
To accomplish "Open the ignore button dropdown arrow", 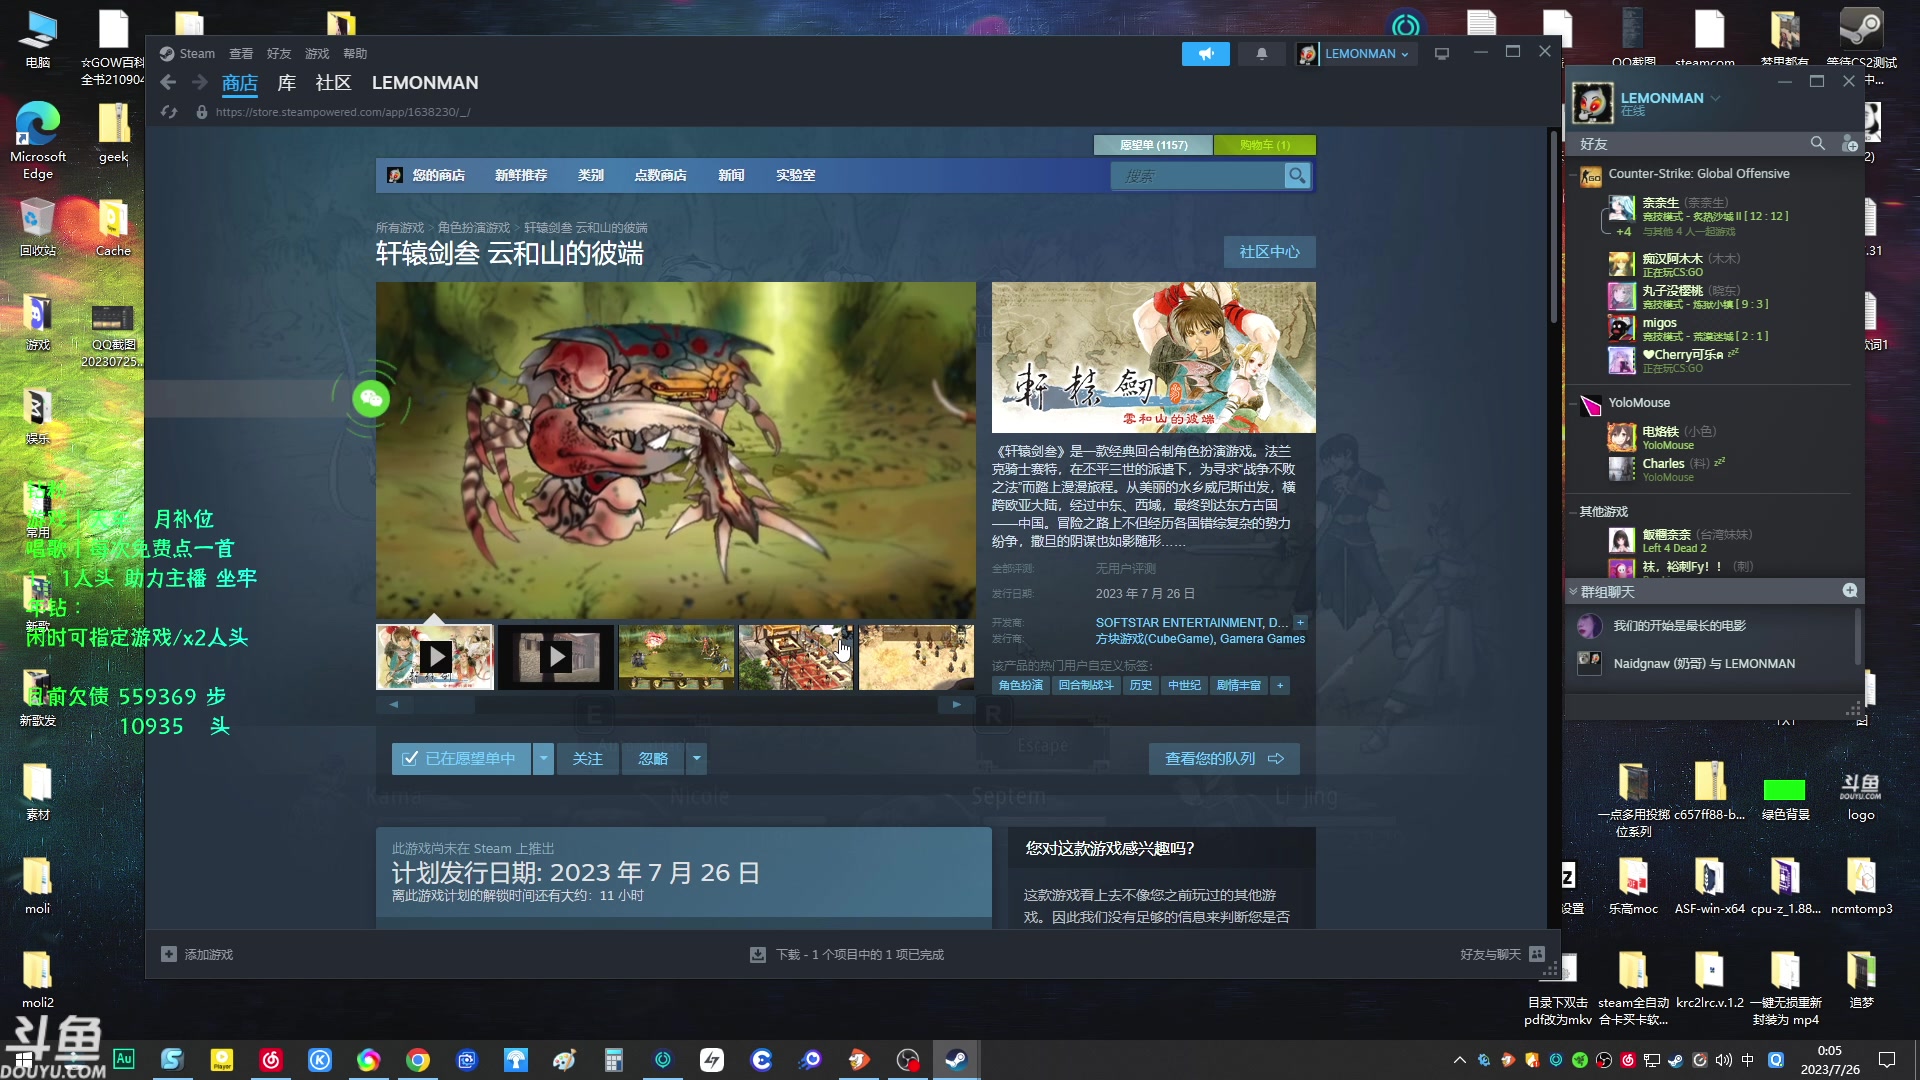I will pyautogui.click(x=697, y=759).
